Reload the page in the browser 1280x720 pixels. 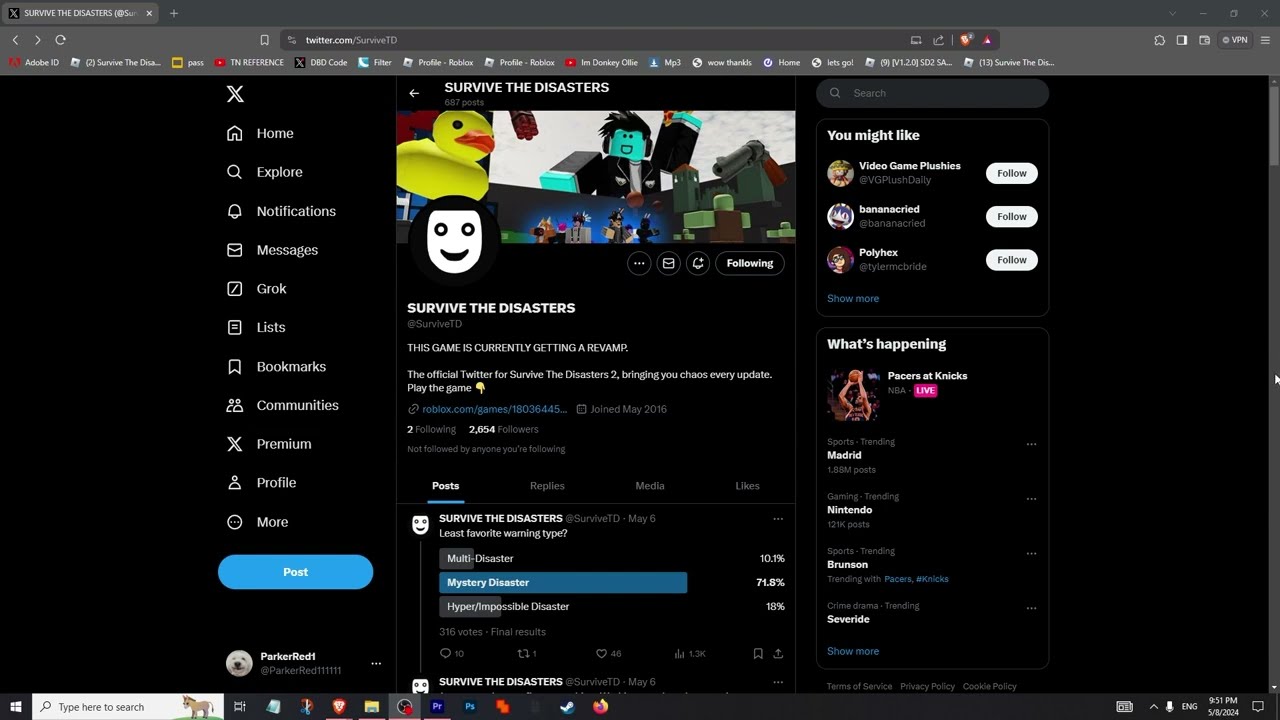click(60, 40)
